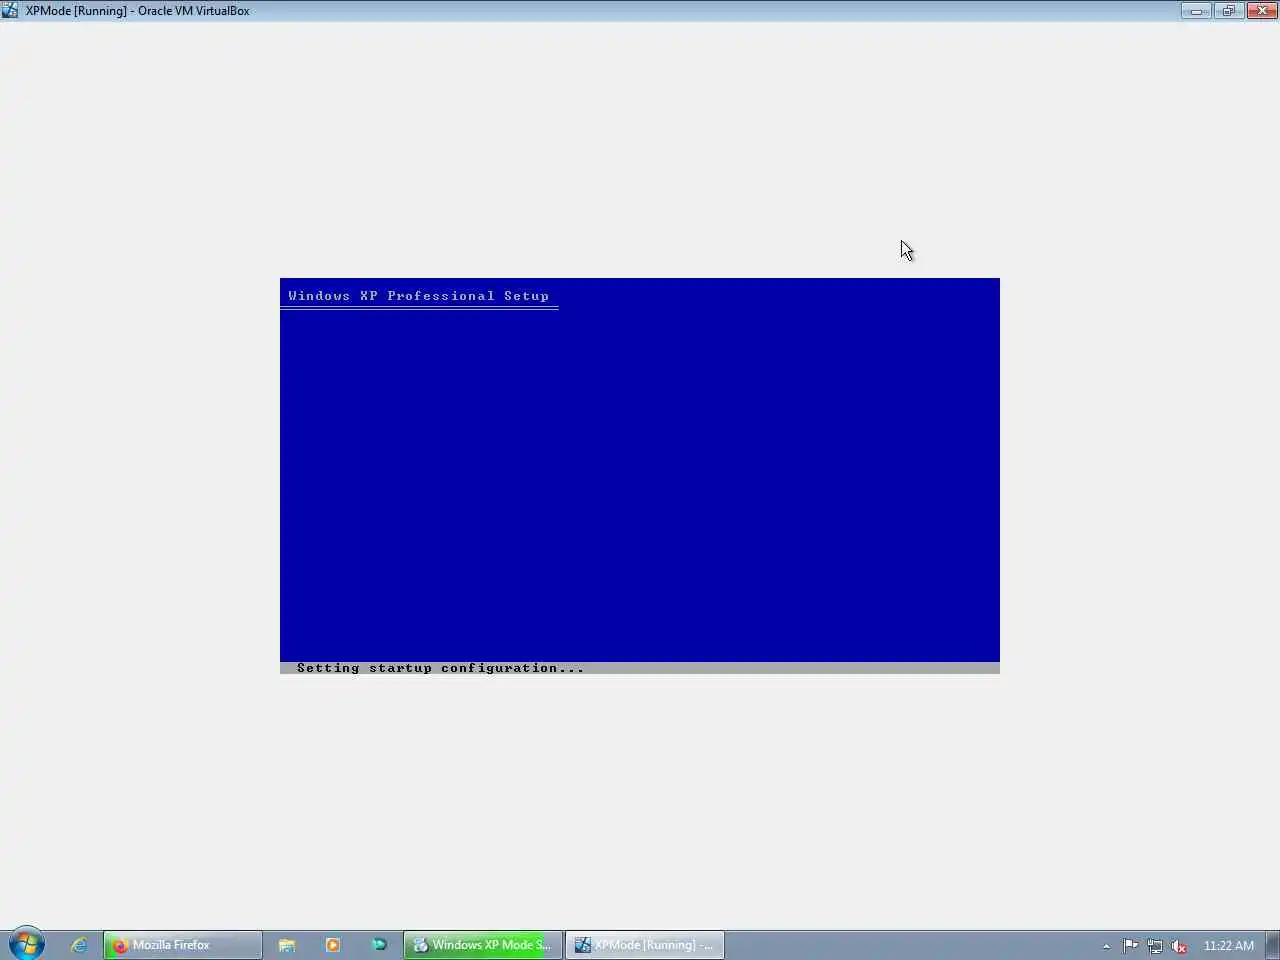
Task: Click the Setting startup configuration status text
Action: 440,668
